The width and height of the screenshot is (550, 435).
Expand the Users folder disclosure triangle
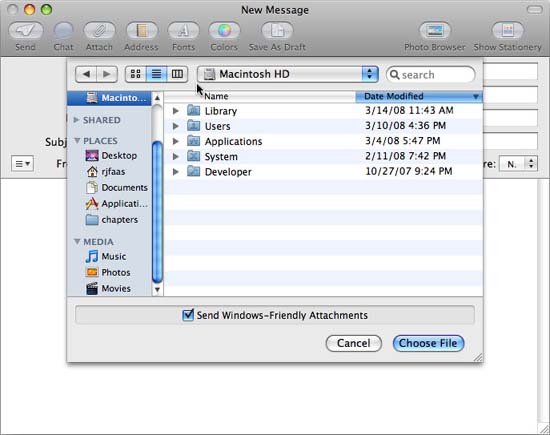click(x=176, y=126)
